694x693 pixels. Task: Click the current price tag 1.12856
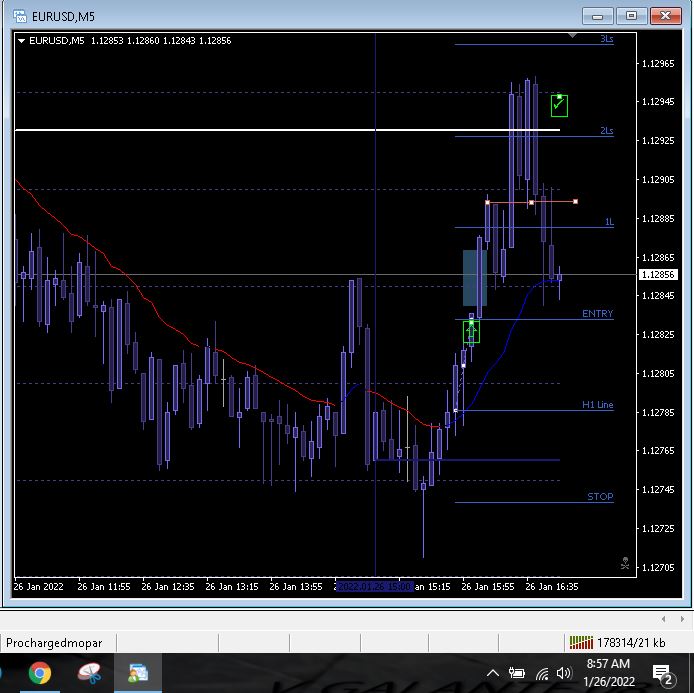(658, 274)
